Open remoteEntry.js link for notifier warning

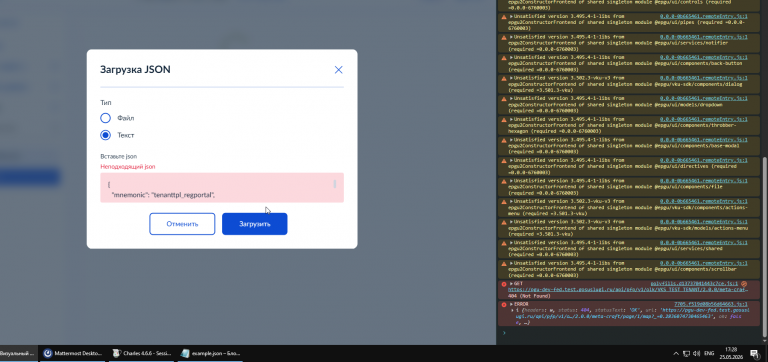click(x=703, y=37)
